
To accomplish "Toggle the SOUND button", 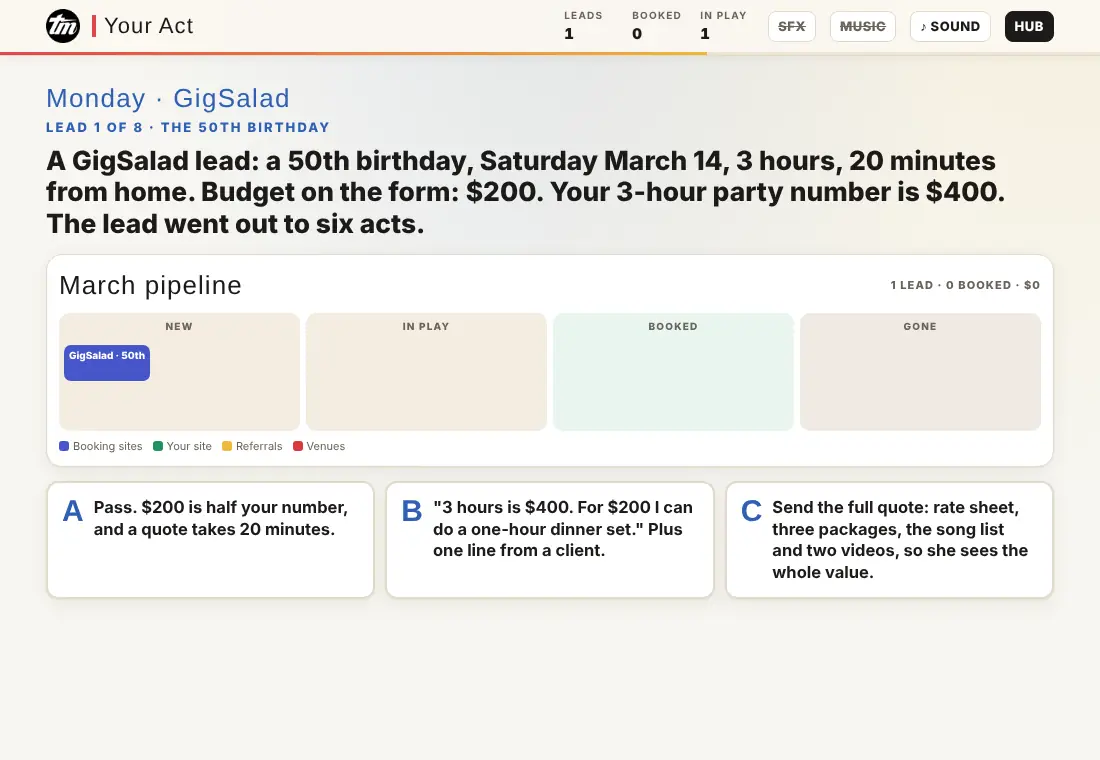I will (950, 27).
